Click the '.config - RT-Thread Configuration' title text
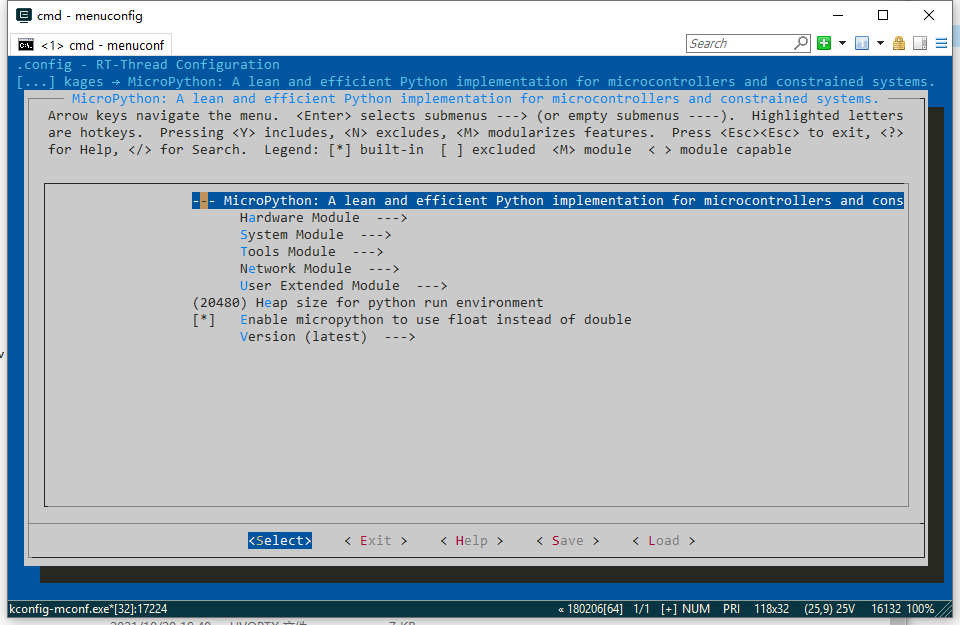The height and width of the screenshot is (625, 960). [x=148, y=65]
